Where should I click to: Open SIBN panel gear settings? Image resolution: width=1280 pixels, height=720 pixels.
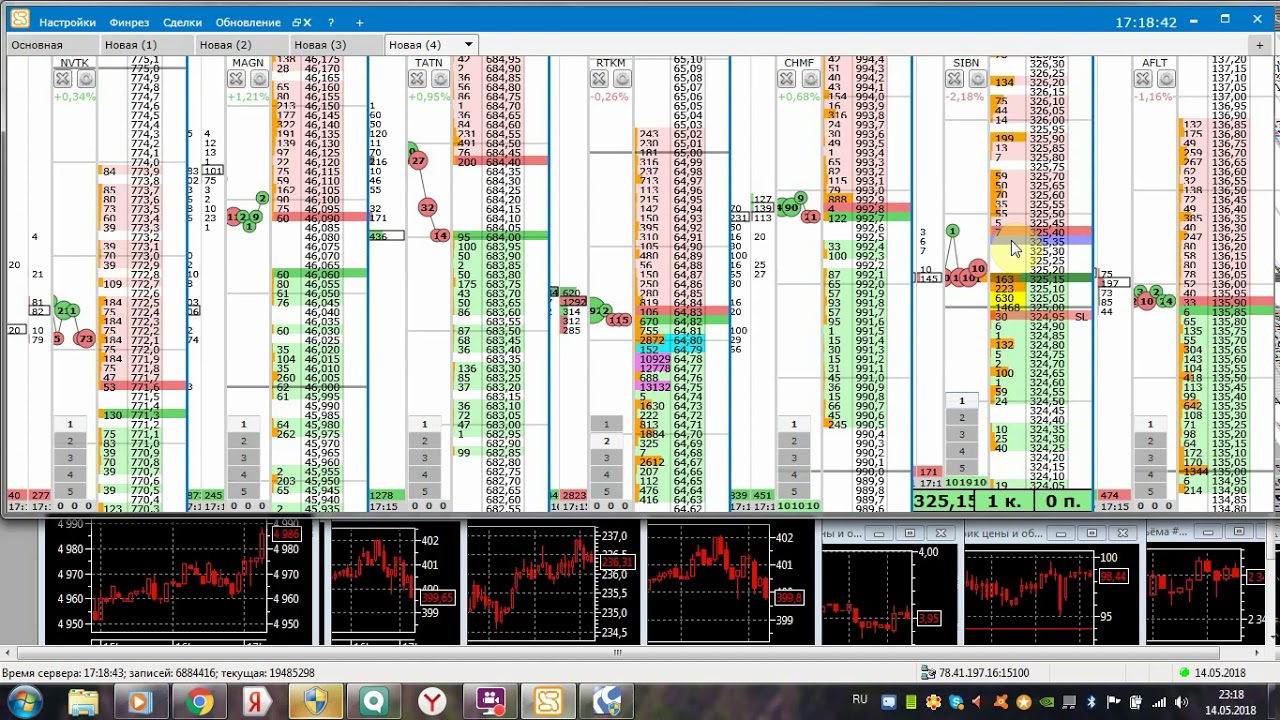click(977, 79)
